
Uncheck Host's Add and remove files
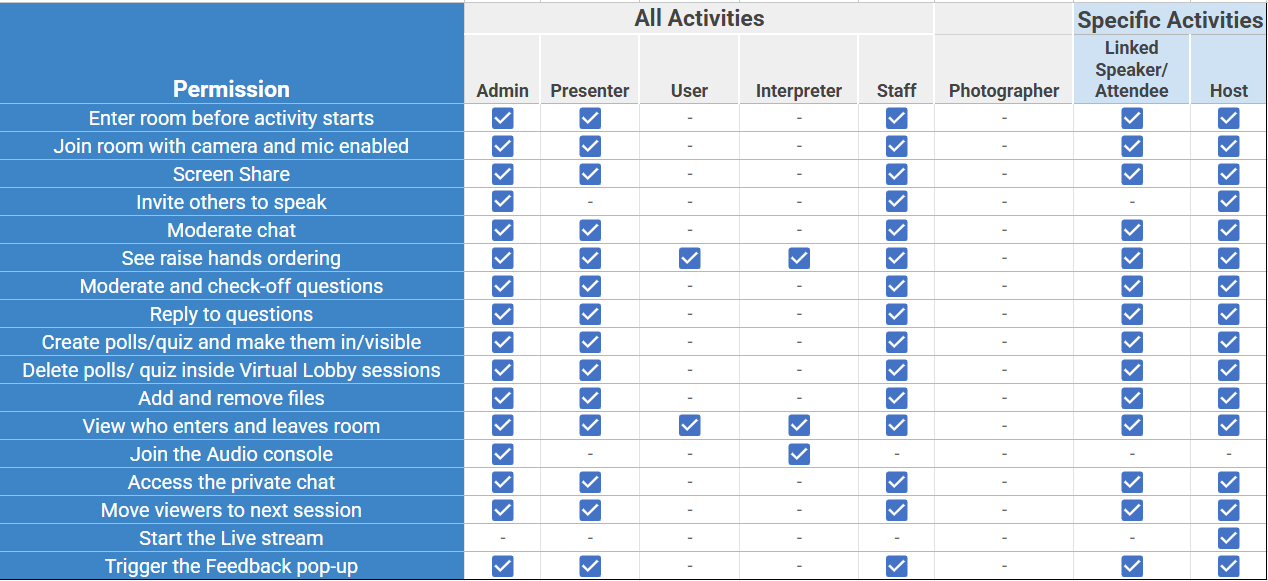[1228, 398]
